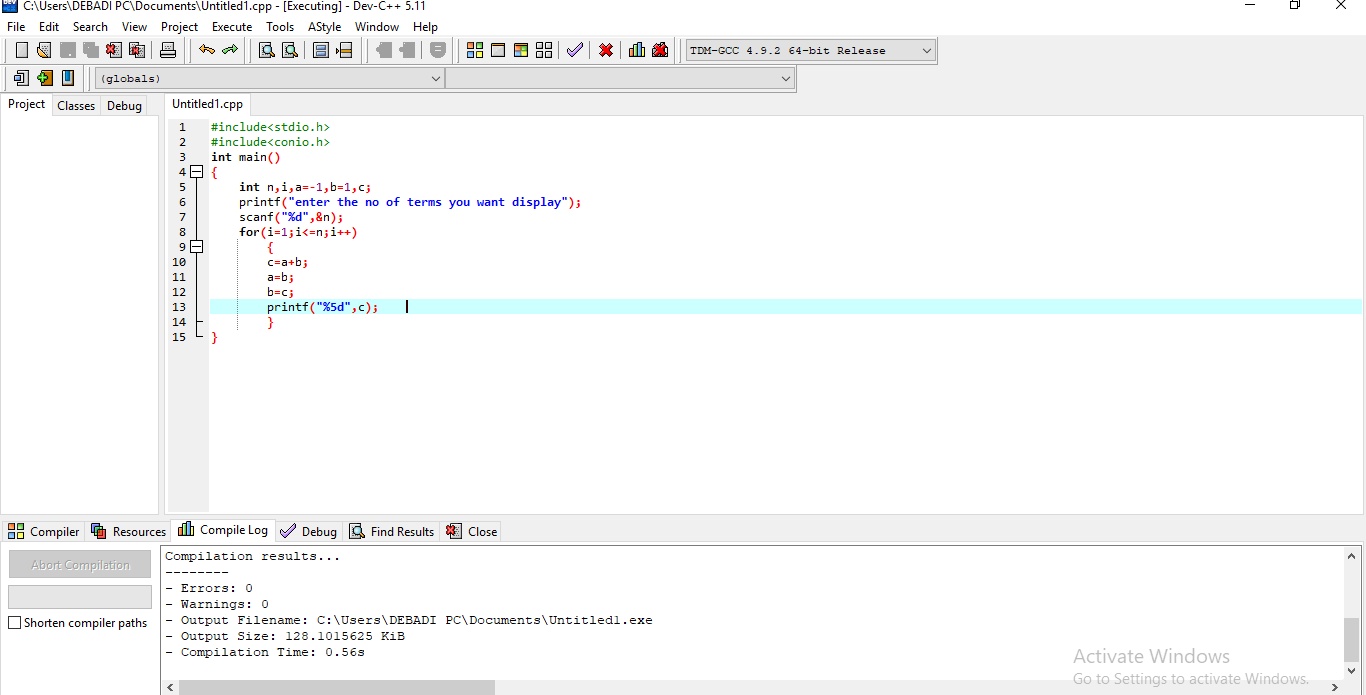1366x695 pixels.
Task: Switch to the Project sidebar tab
Action: tap(27, 104)
